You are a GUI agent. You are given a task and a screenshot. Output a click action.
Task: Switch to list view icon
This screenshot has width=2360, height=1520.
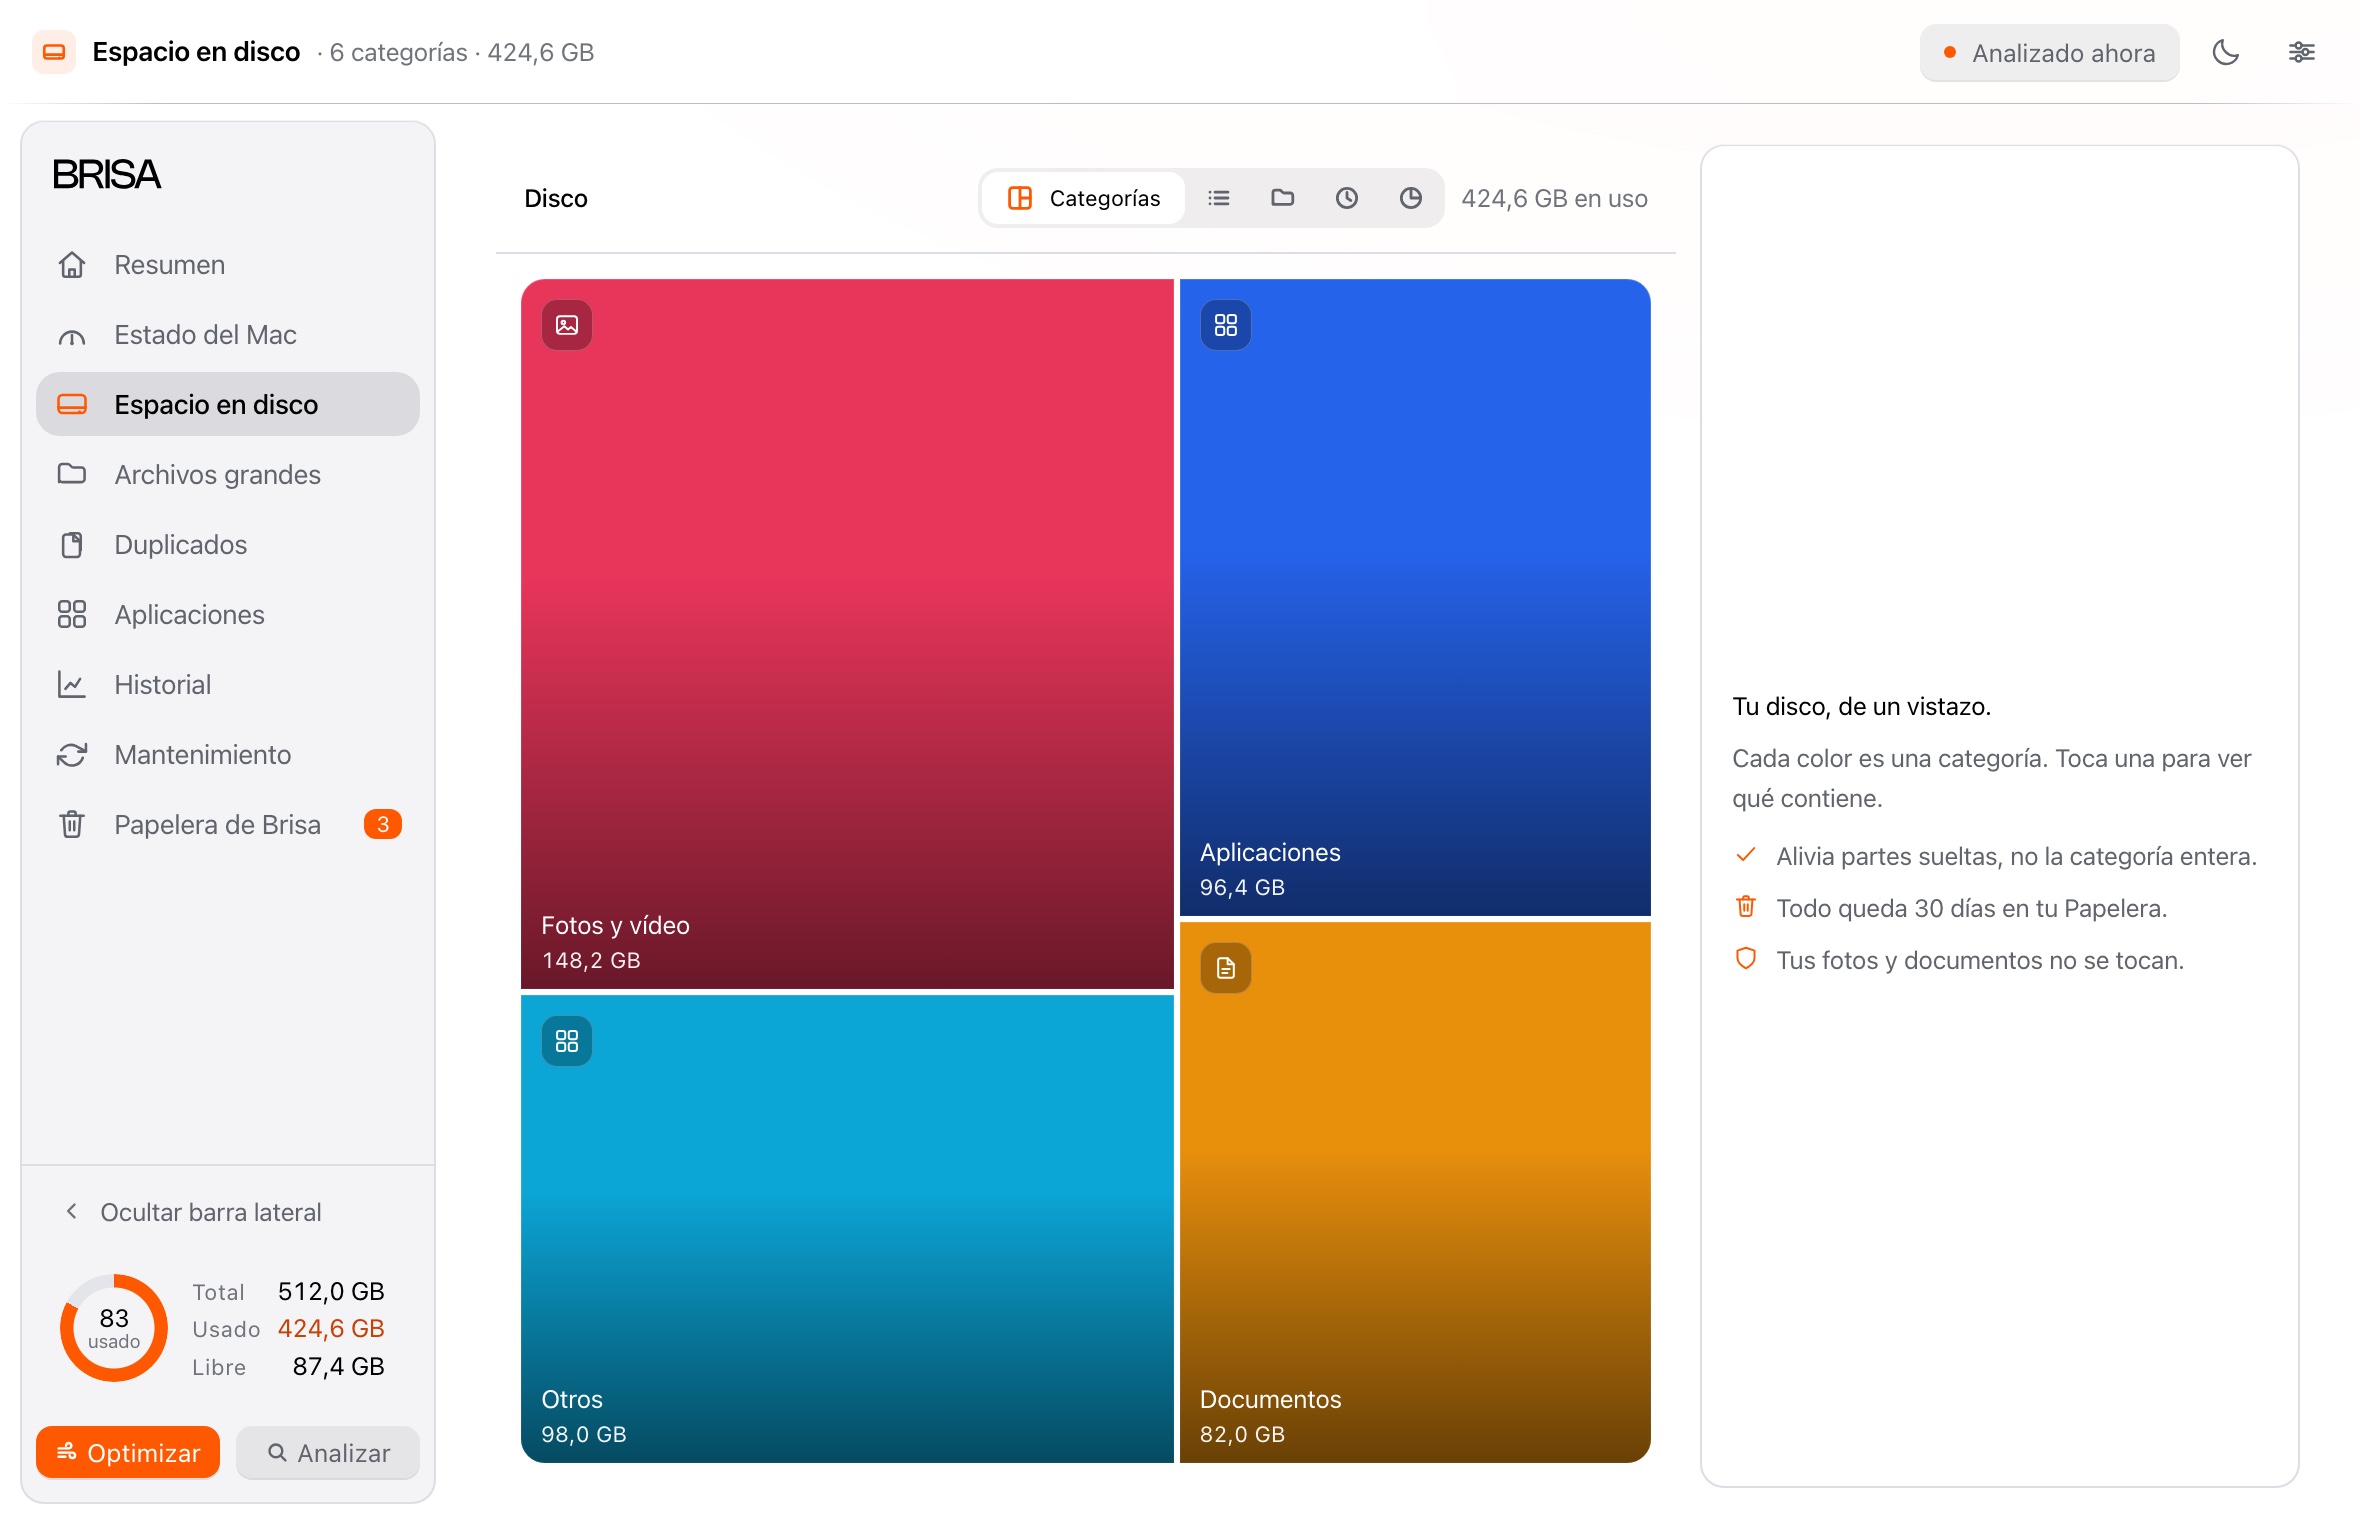[x=1219, y=199]
